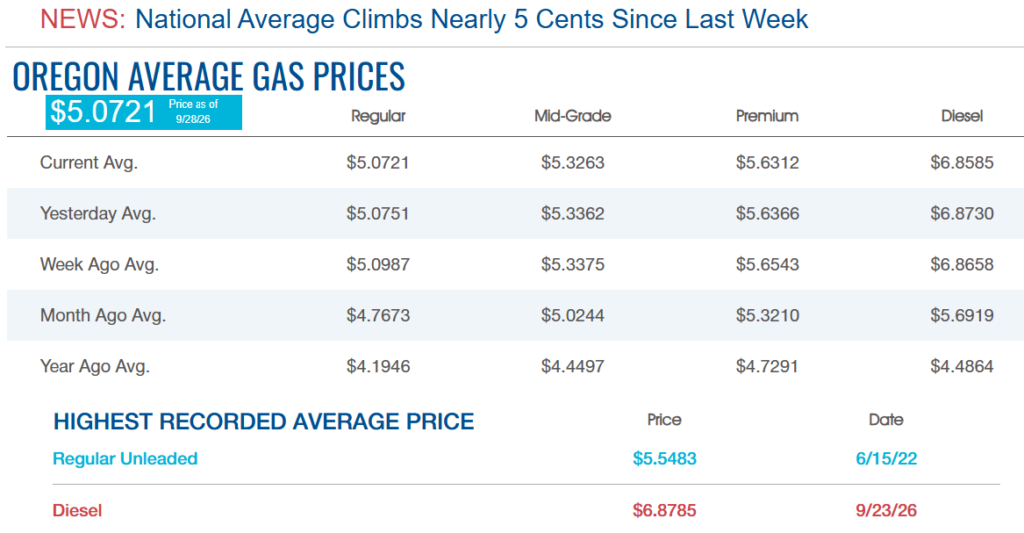Click the Oregon Average Gas Prices heading
This screenshot has width=1024, height=533.
209,76
